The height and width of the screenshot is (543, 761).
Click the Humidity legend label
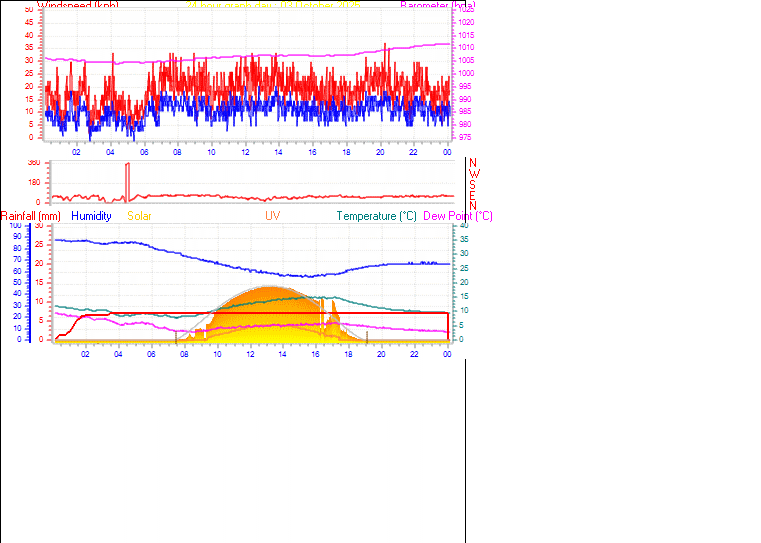pos(91,216)
